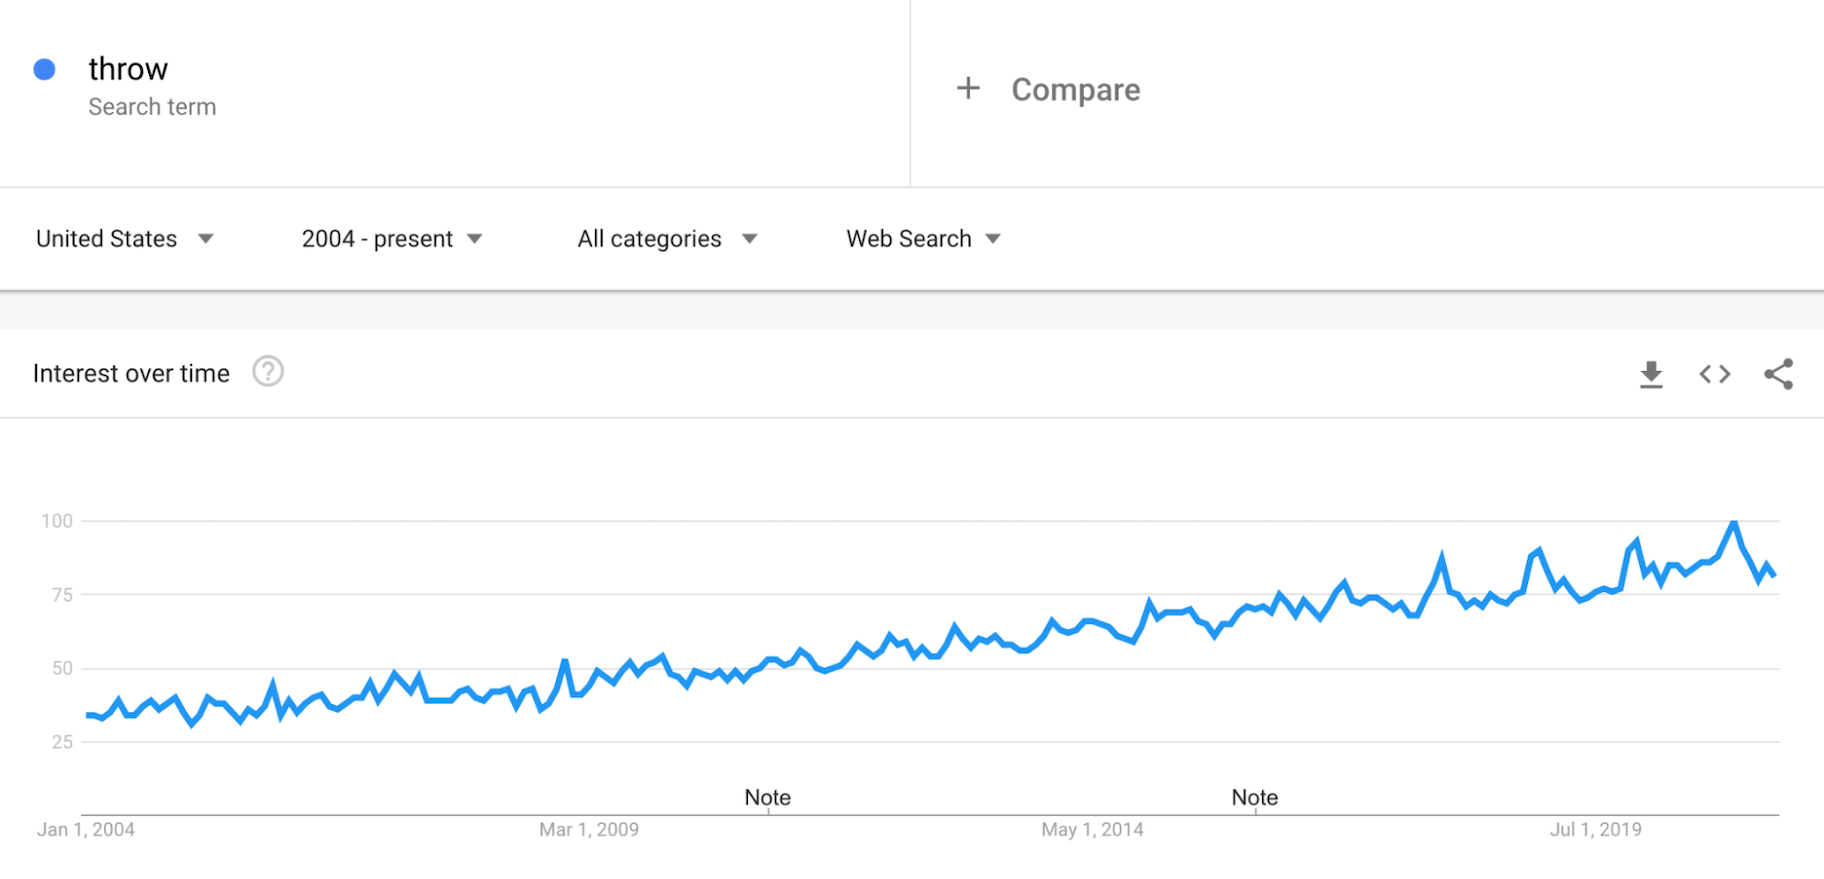Click the blue dot beside throw
Image resolution: width=1824 pixels, height=879 pixels.
tap(44, 69)
